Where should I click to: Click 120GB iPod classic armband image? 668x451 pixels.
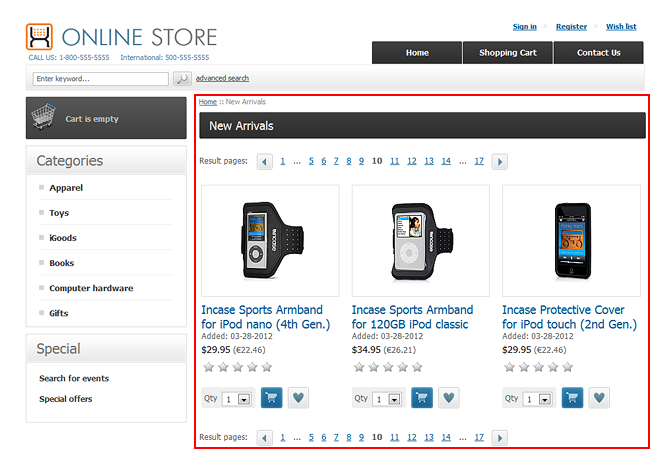point(420,241)
